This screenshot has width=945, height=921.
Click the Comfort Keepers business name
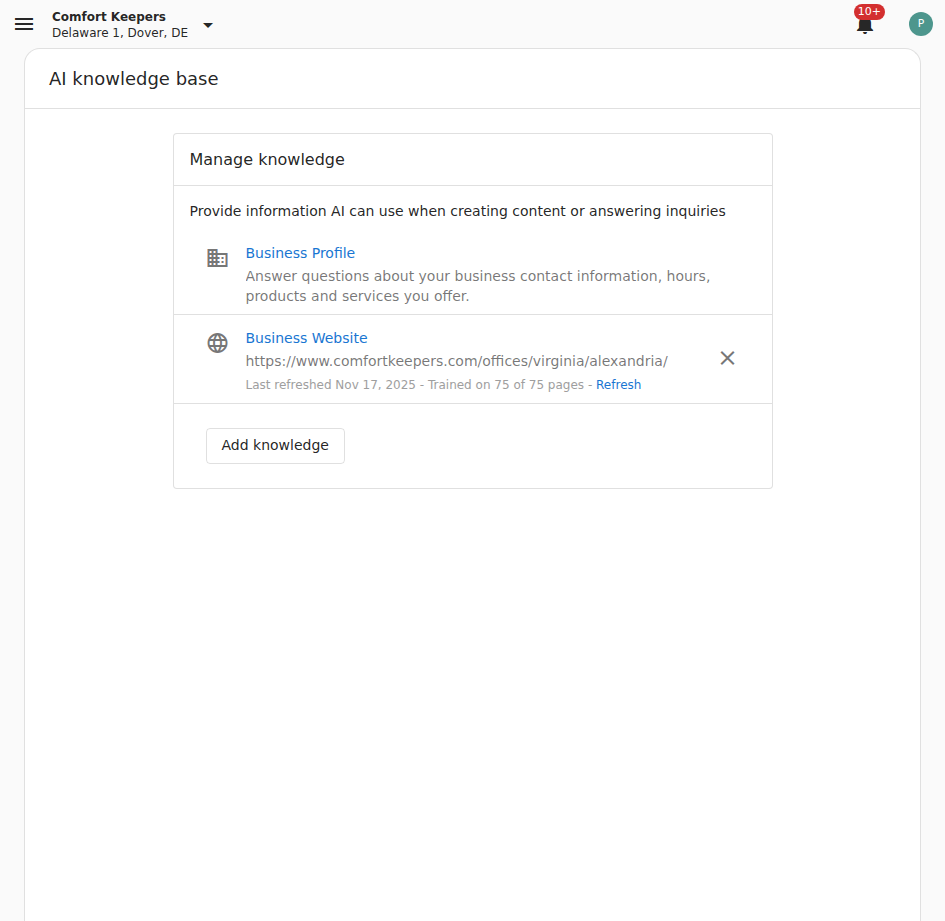pyautogui.click(x=108, y=16)
